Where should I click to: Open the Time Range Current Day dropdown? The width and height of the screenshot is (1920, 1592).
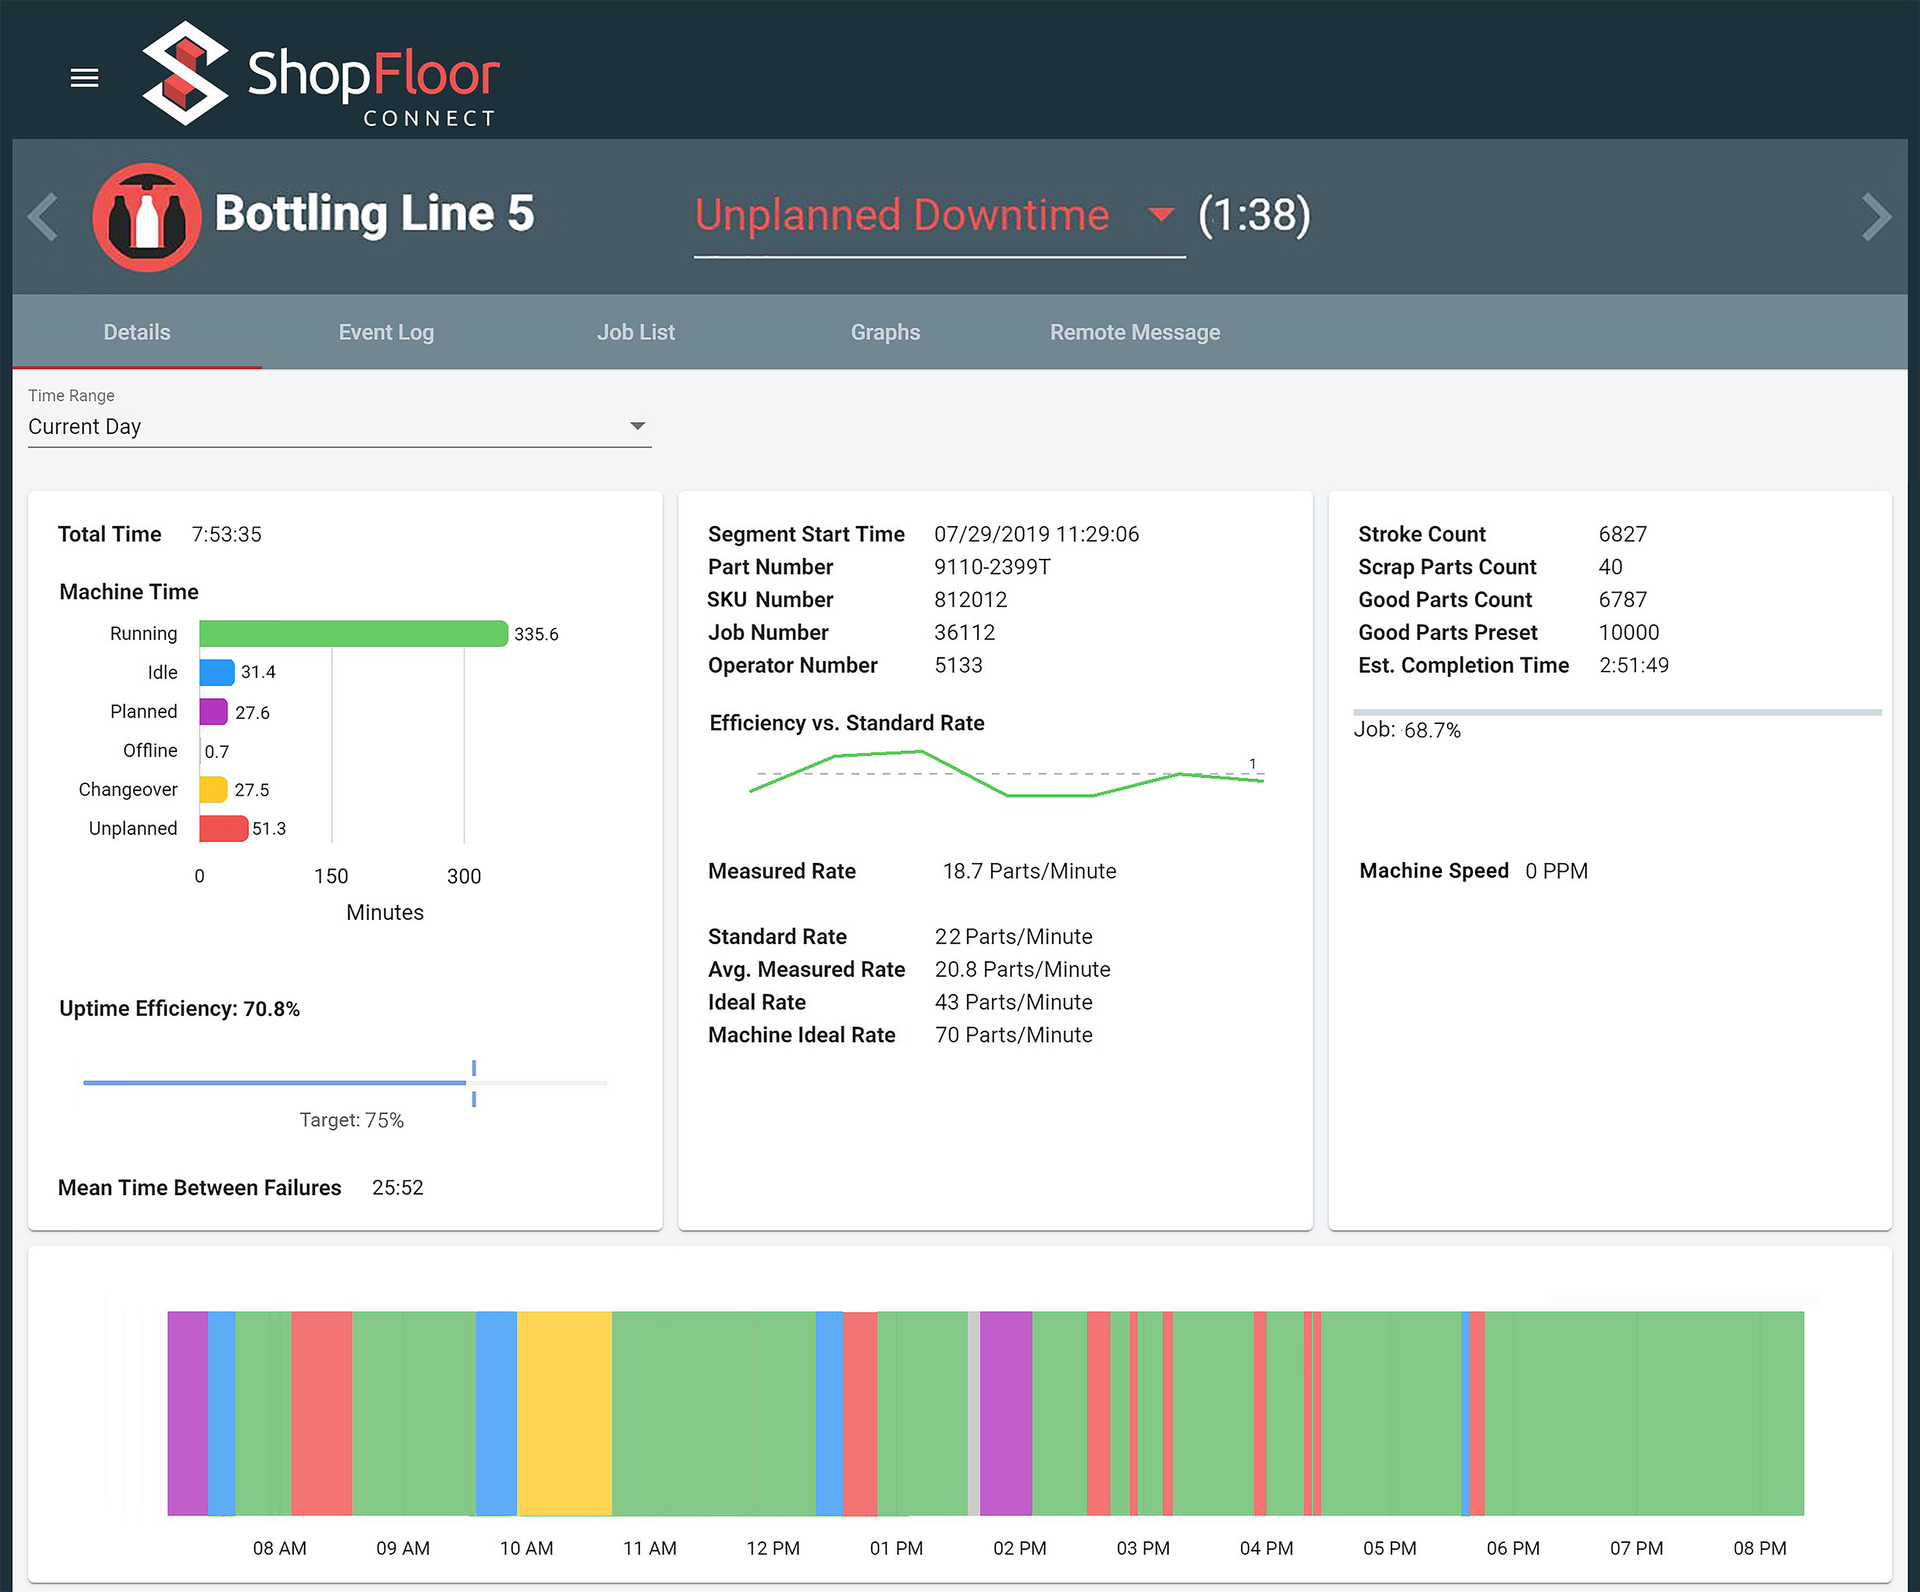tap(338, 427)
